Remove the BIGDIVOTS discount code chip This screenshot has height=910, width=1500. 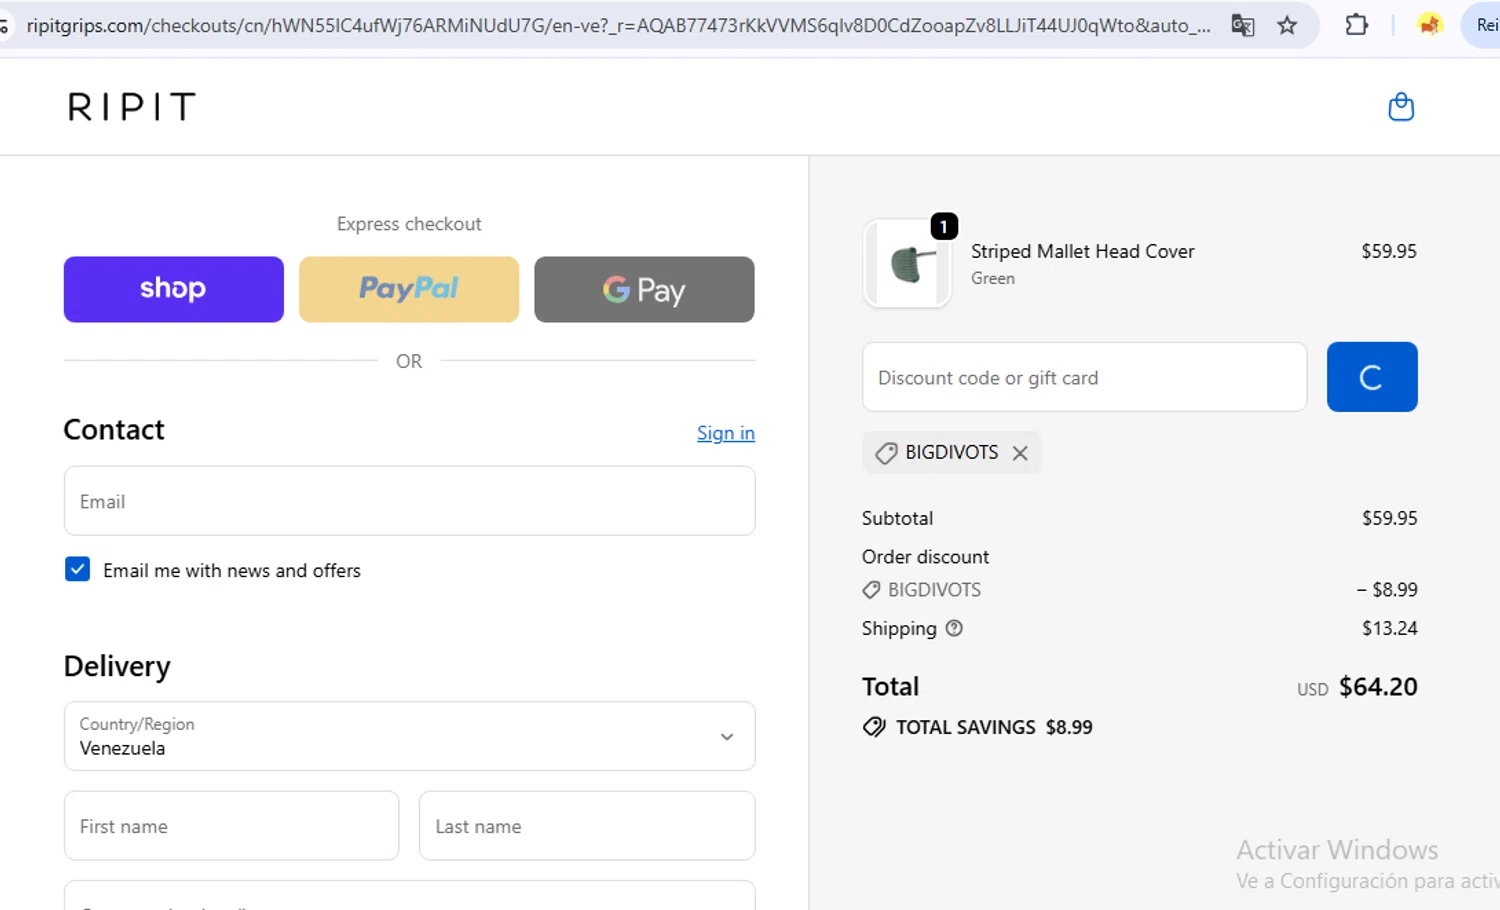click(x=1020, y=453)
